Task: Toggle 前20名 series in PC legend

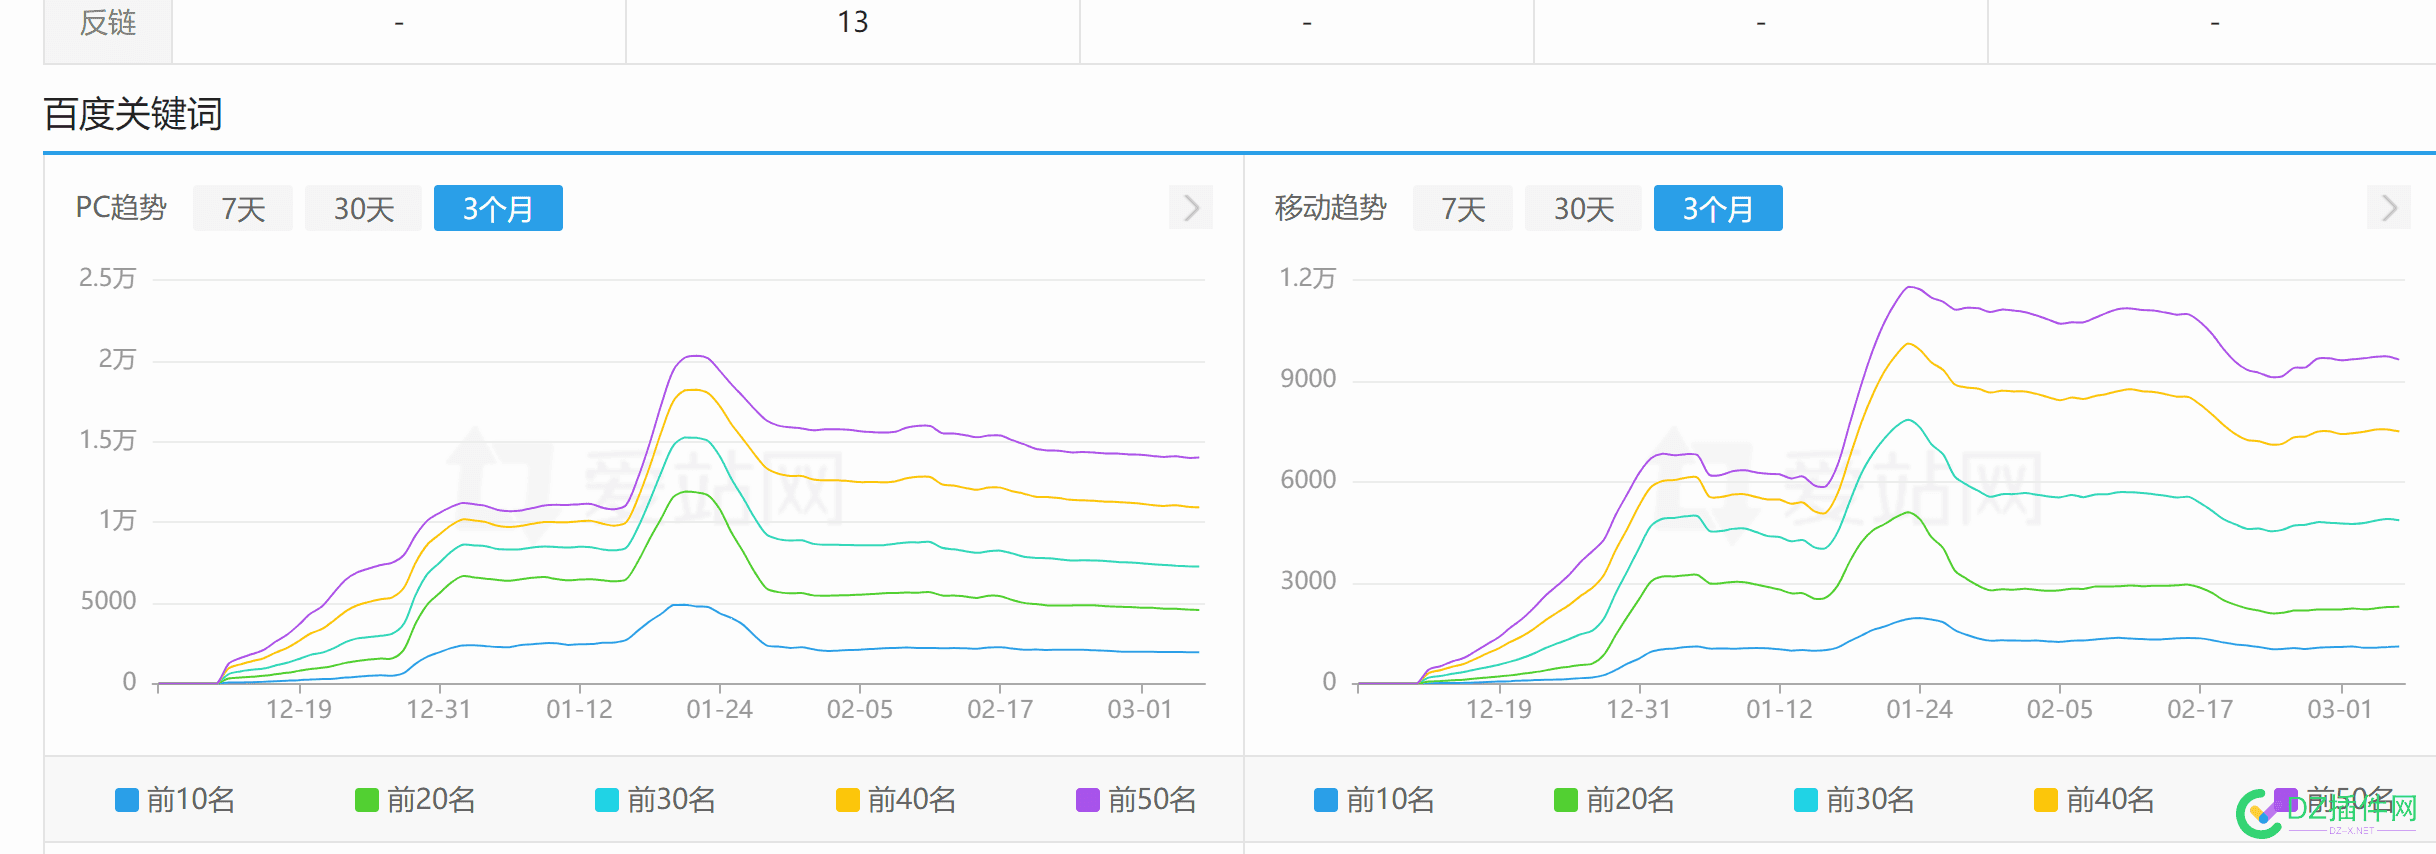Action: point(415,800)
